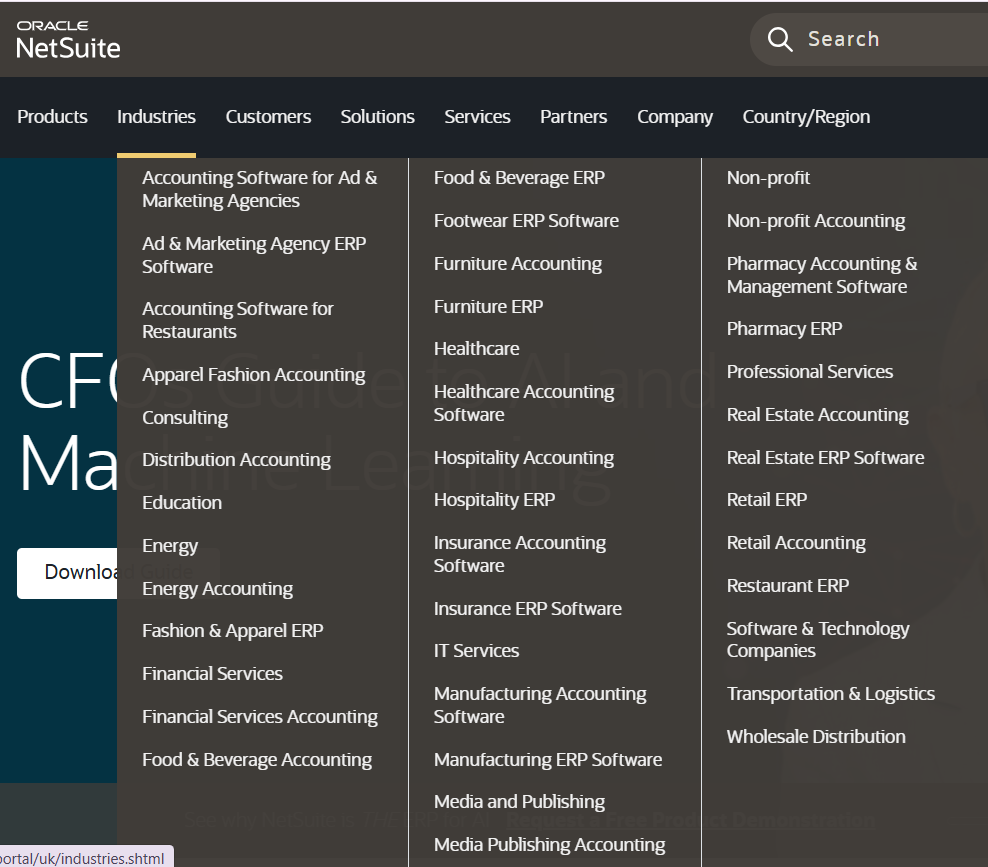The height and width of the screenshot is (867, 988).
Task: Open Energy Accounting link
Action: click(x=217, y=589)
